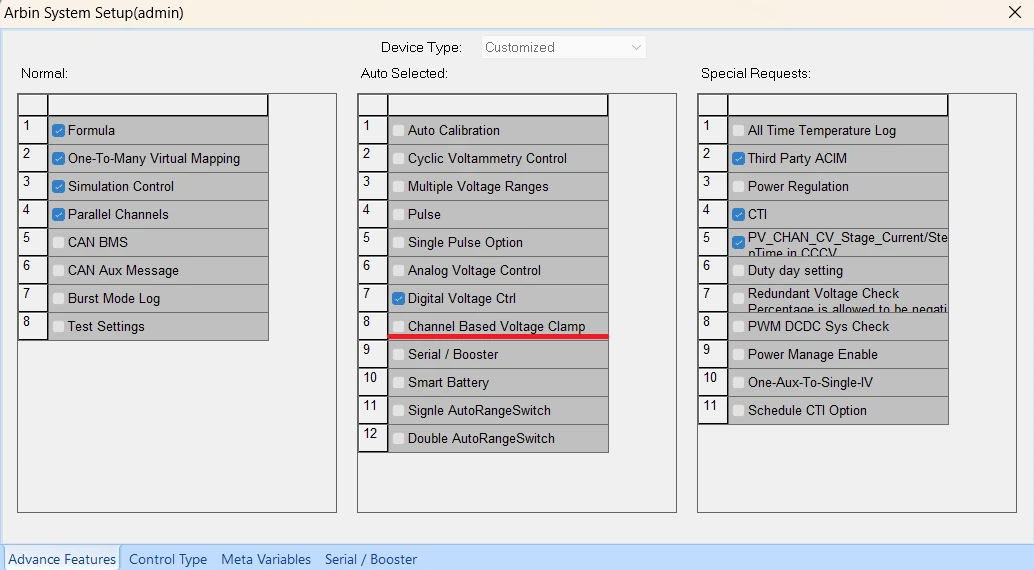Screen dimensions: 1034x570
Task: Open the Device Type dropdown
Action: point(563,48)
